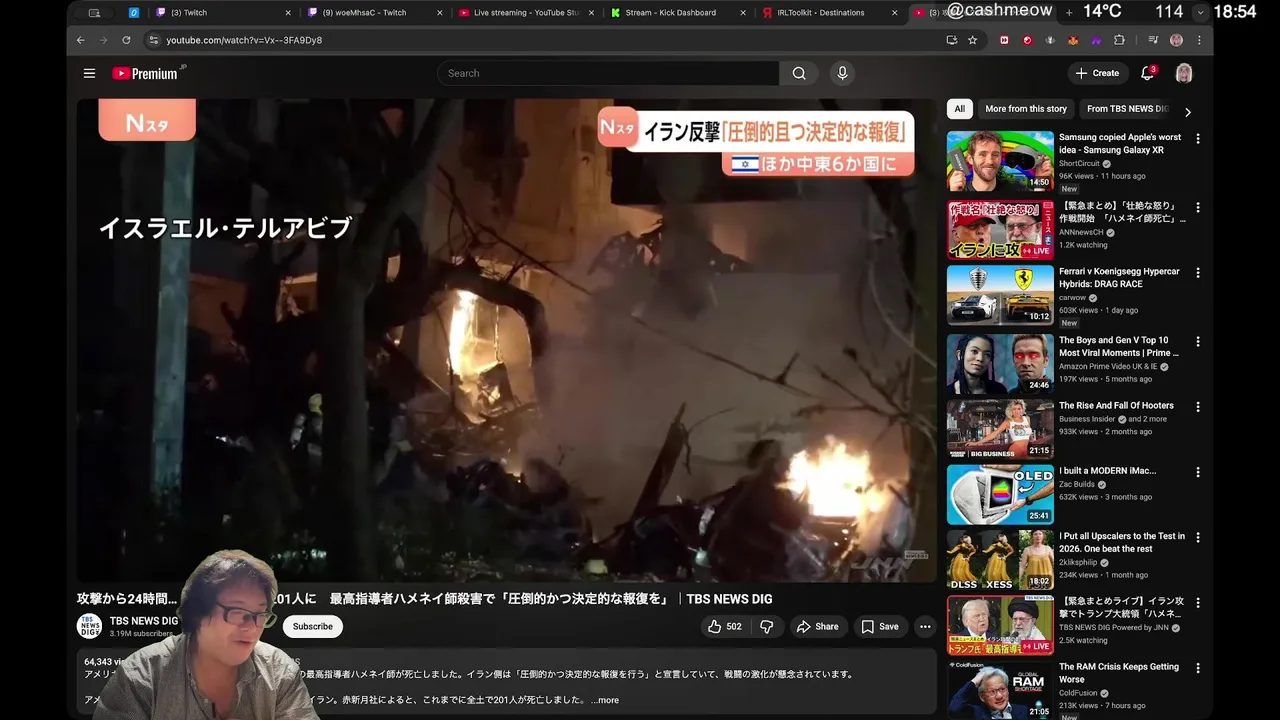Open a new browser tab
Screen dimensions: 1280x720
1069,12
